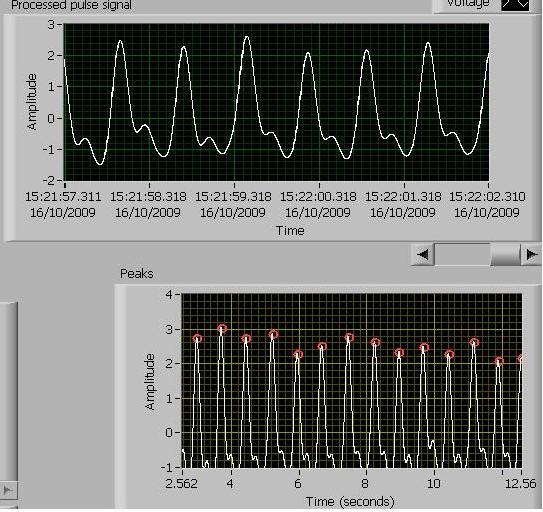Click the Voltage plot legend sample icon
The image size is (543, 512).
tap(515, 5)
